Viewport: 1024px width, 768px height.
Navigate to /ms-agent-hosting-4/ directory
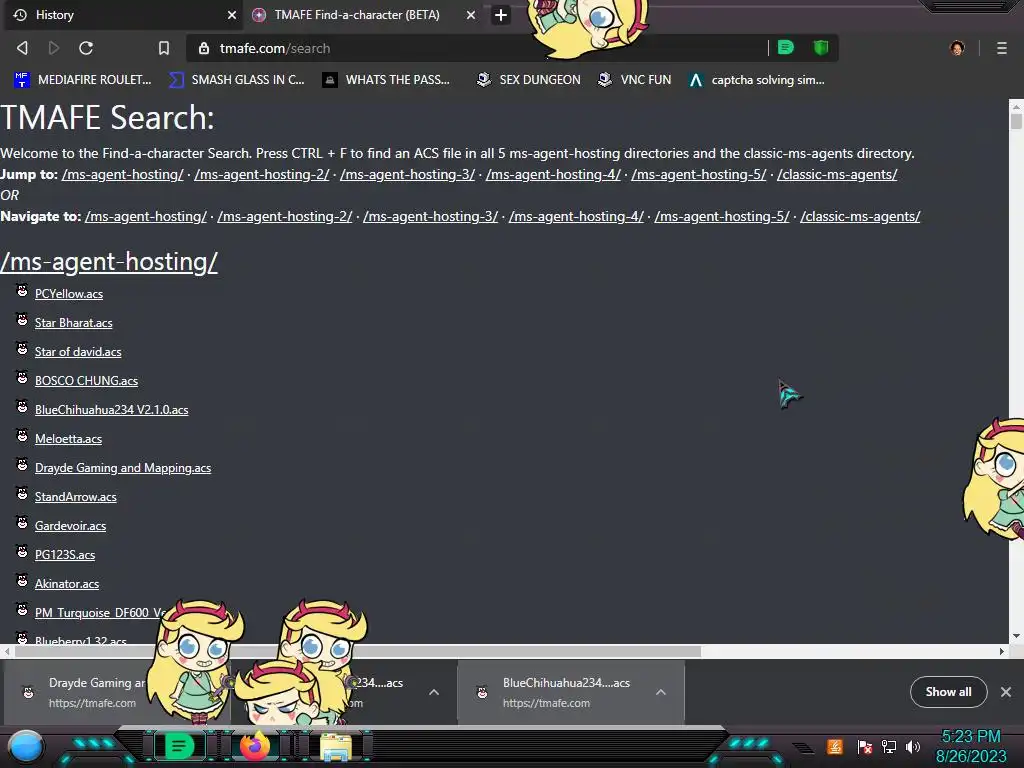point(576,216)
